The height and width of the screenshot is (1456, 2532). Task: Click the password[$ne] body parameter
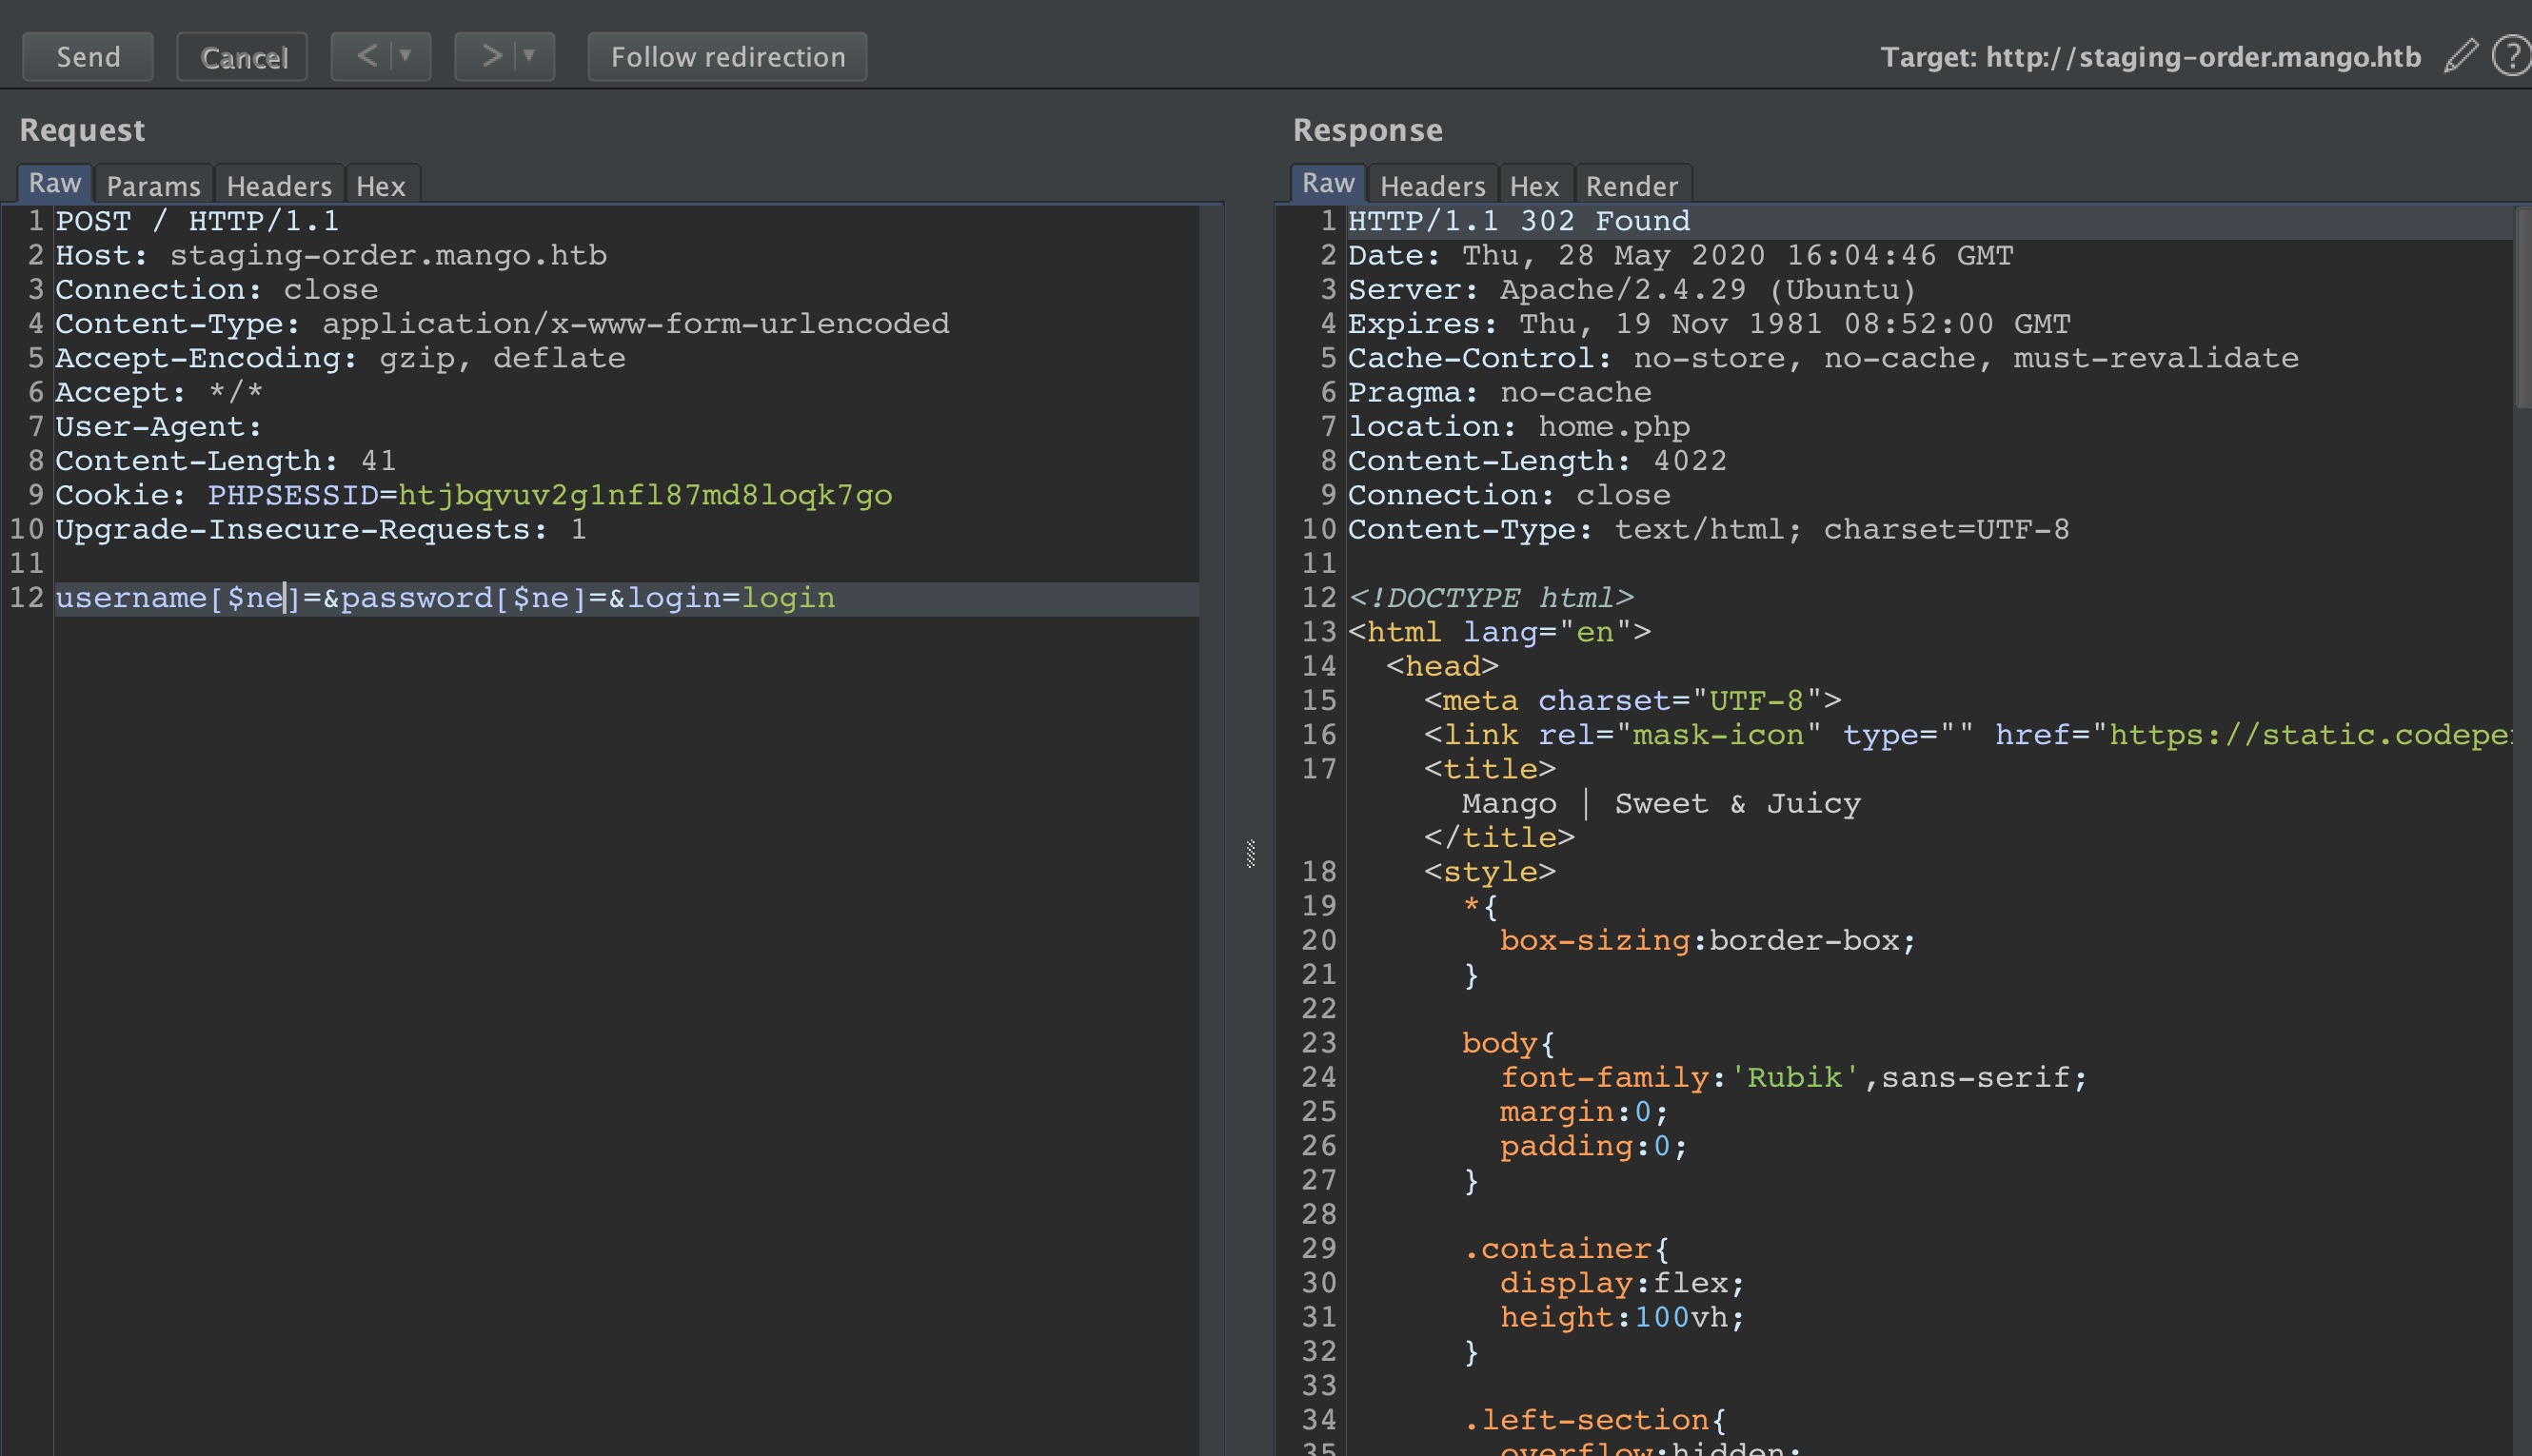click(464, 598)
